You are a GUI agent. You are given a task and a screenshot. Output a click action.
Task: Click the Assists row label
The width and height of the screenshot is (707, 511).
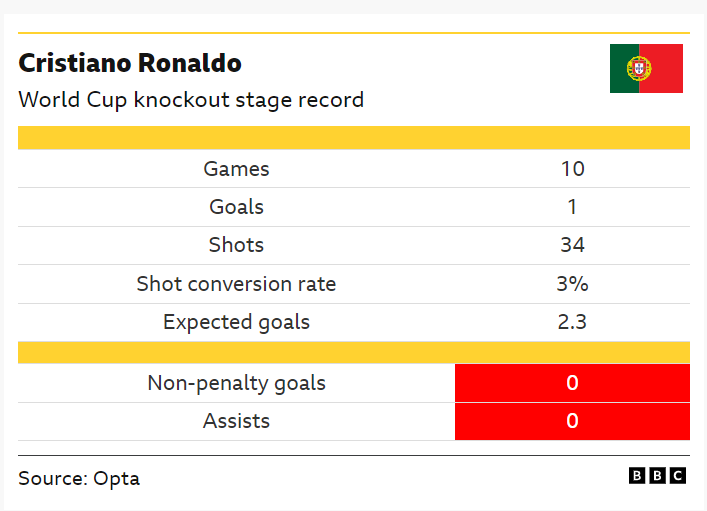236,421
